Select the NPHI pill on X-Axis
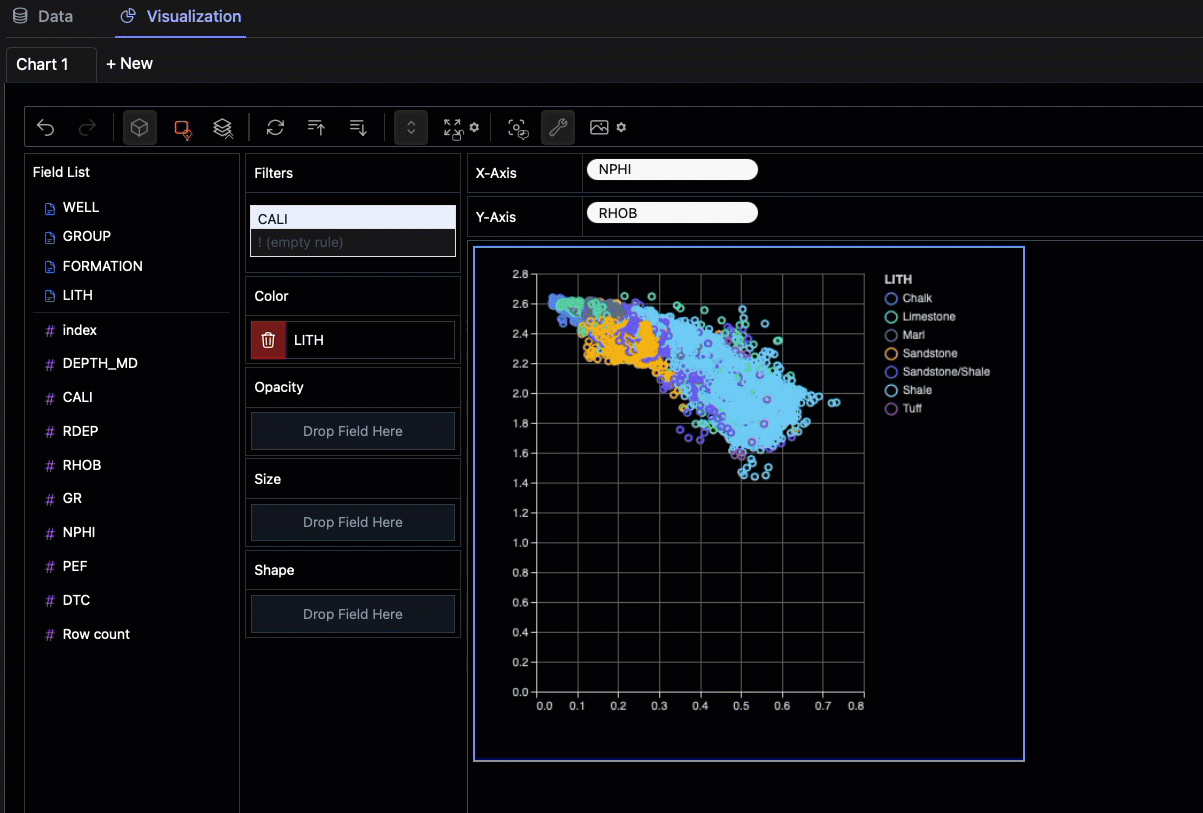This screenshot has height=813, width=1203. tap(672, 170)
